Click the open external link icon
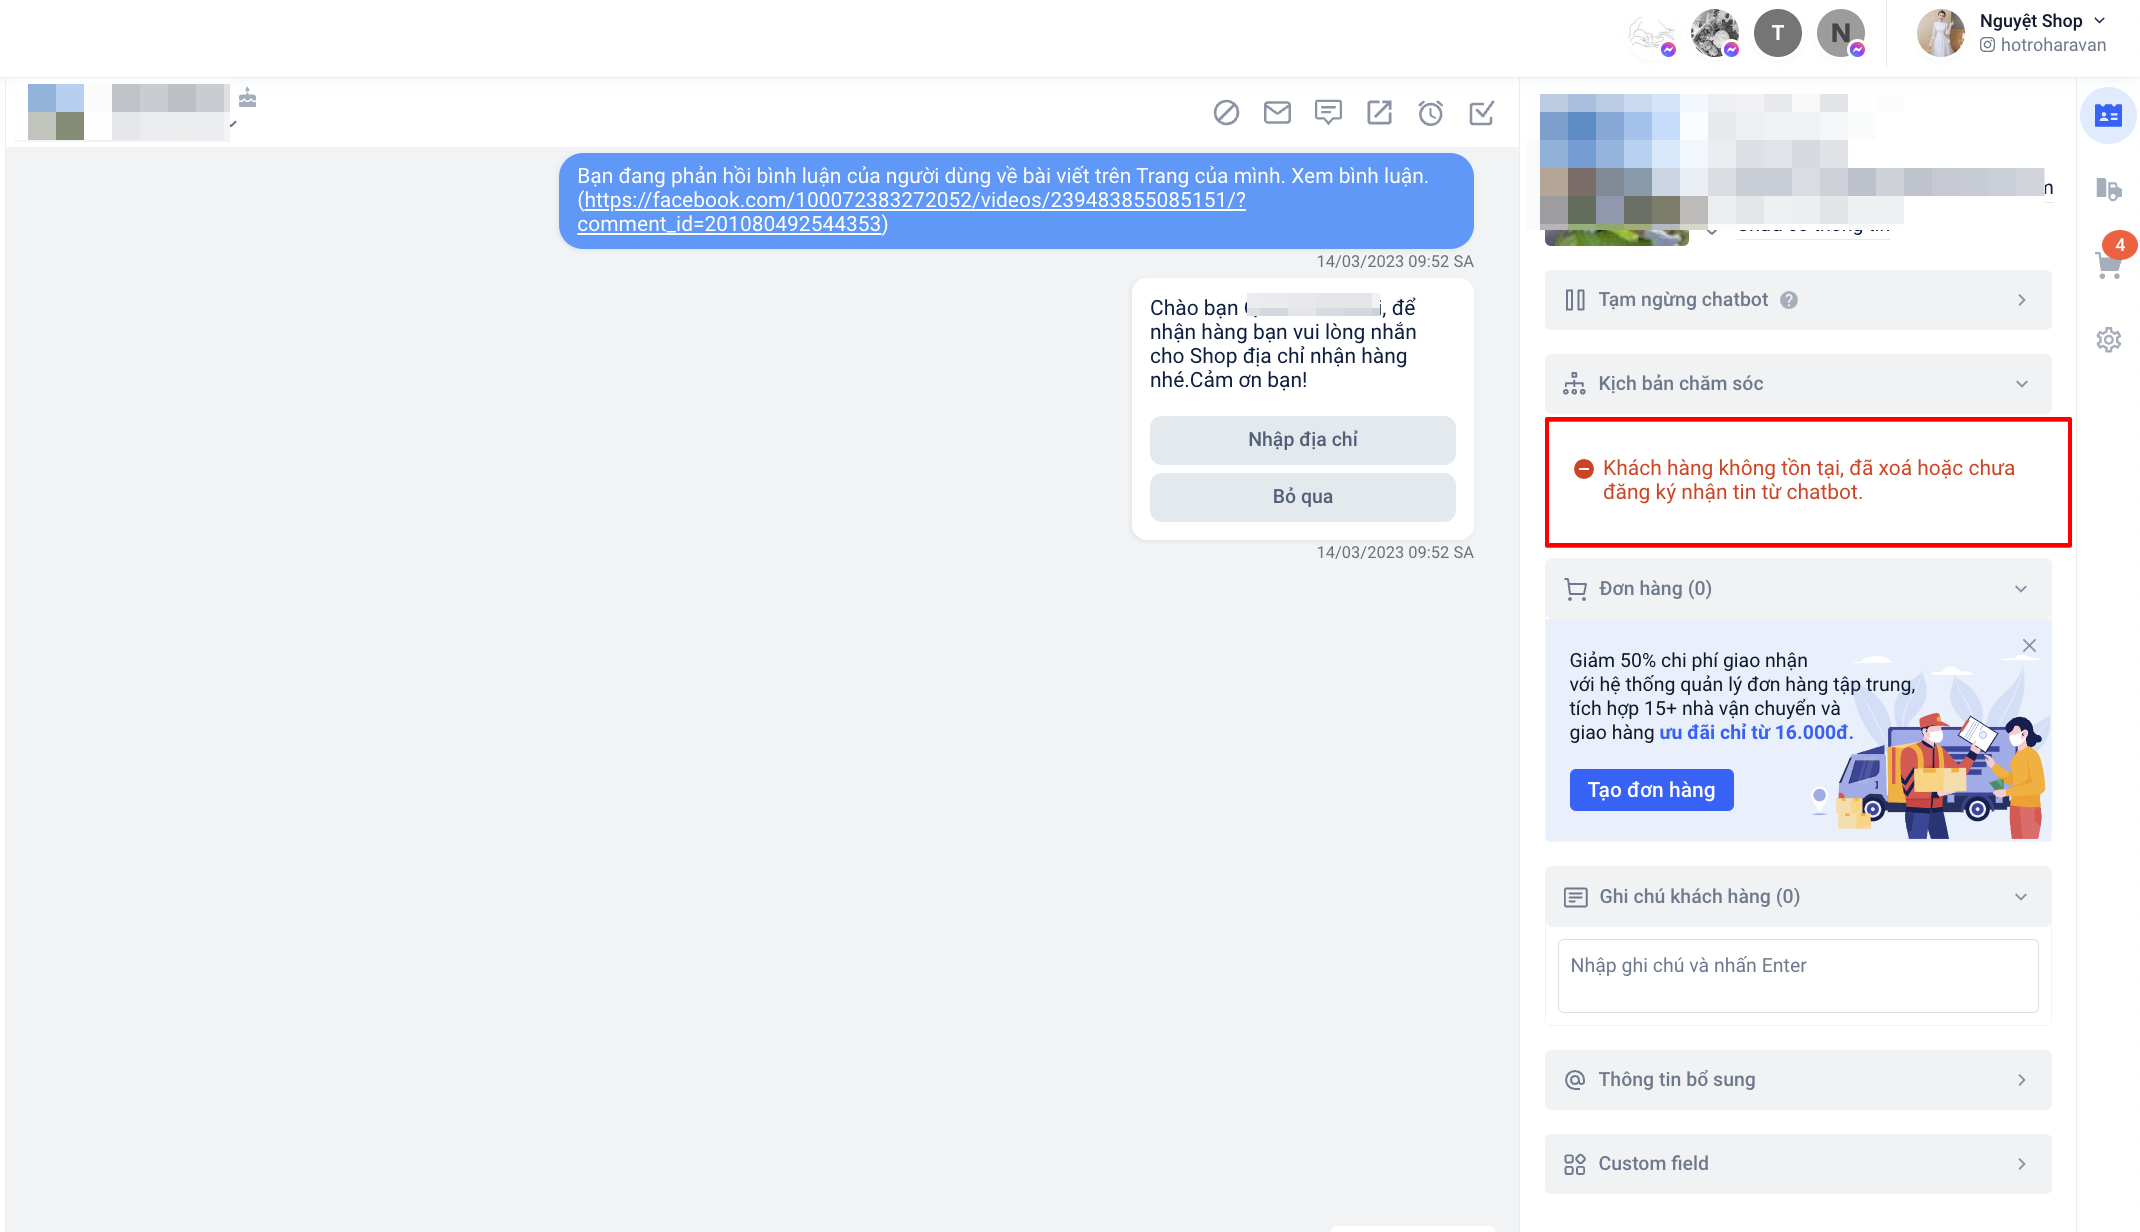The width and height of the screenshot is (2140, 1232). pos(1379,113)
